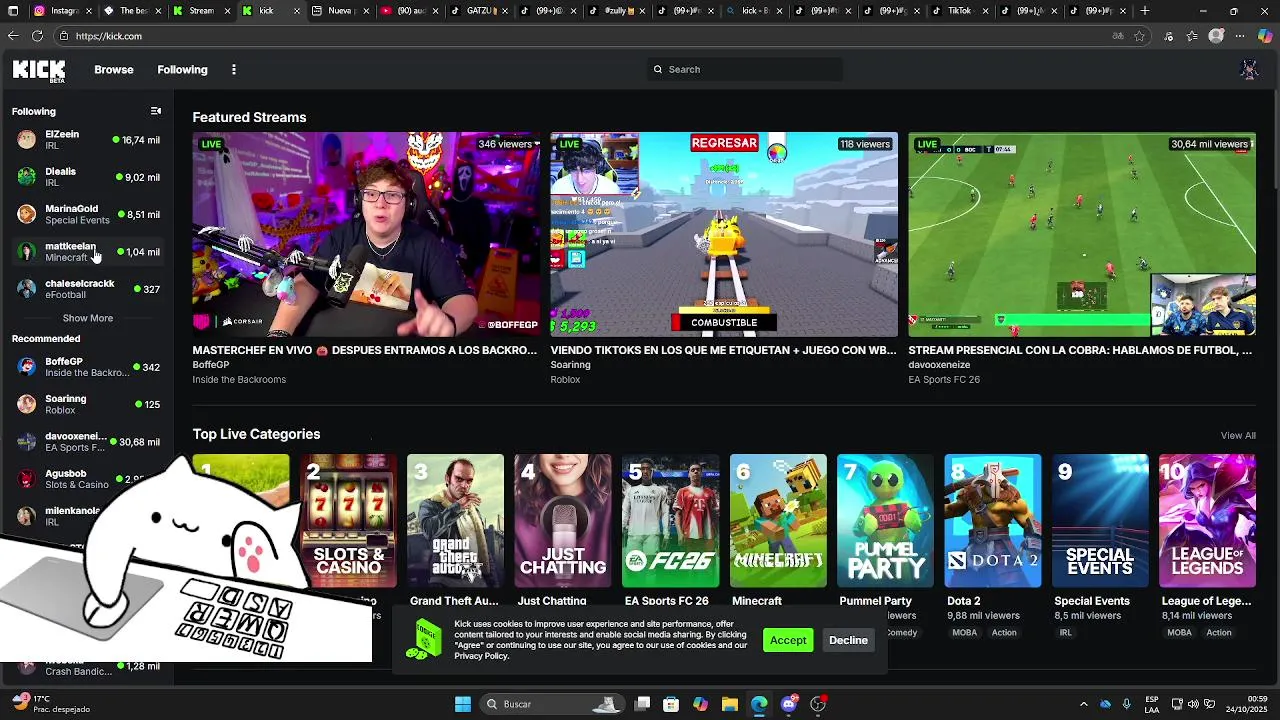Open chaleselcrackk eFootball channel in sidebar
Viewport: 1280px width, 720px height.
click(87, 289)
